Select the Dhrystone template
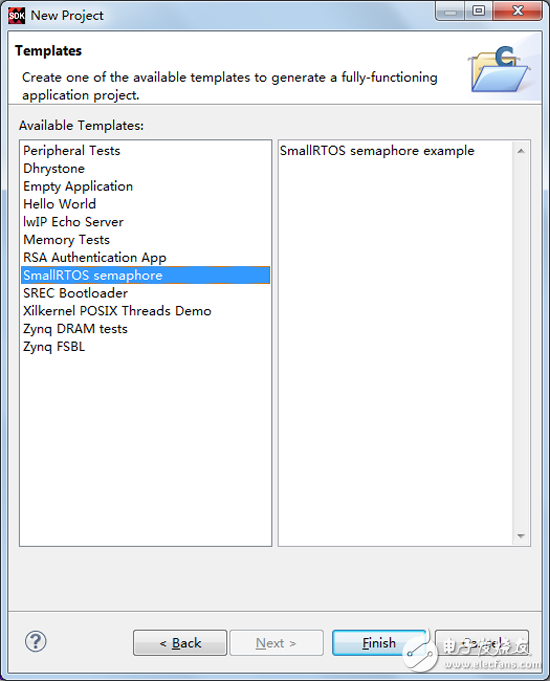550x681 pixels. coord(54,169)
